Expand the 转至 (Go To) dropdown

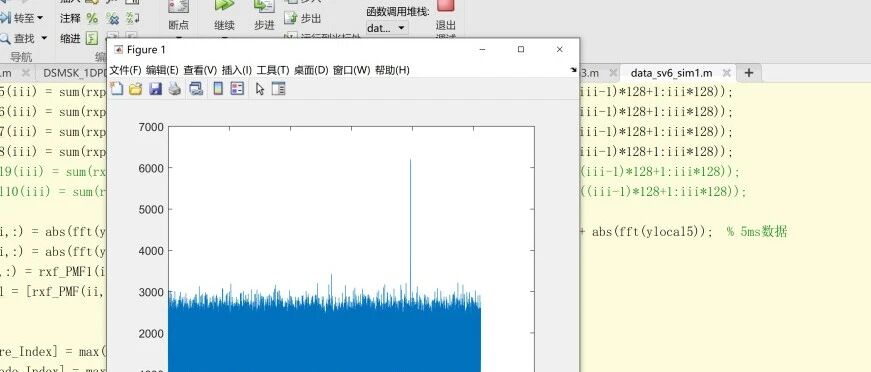[x=40, y=18]
